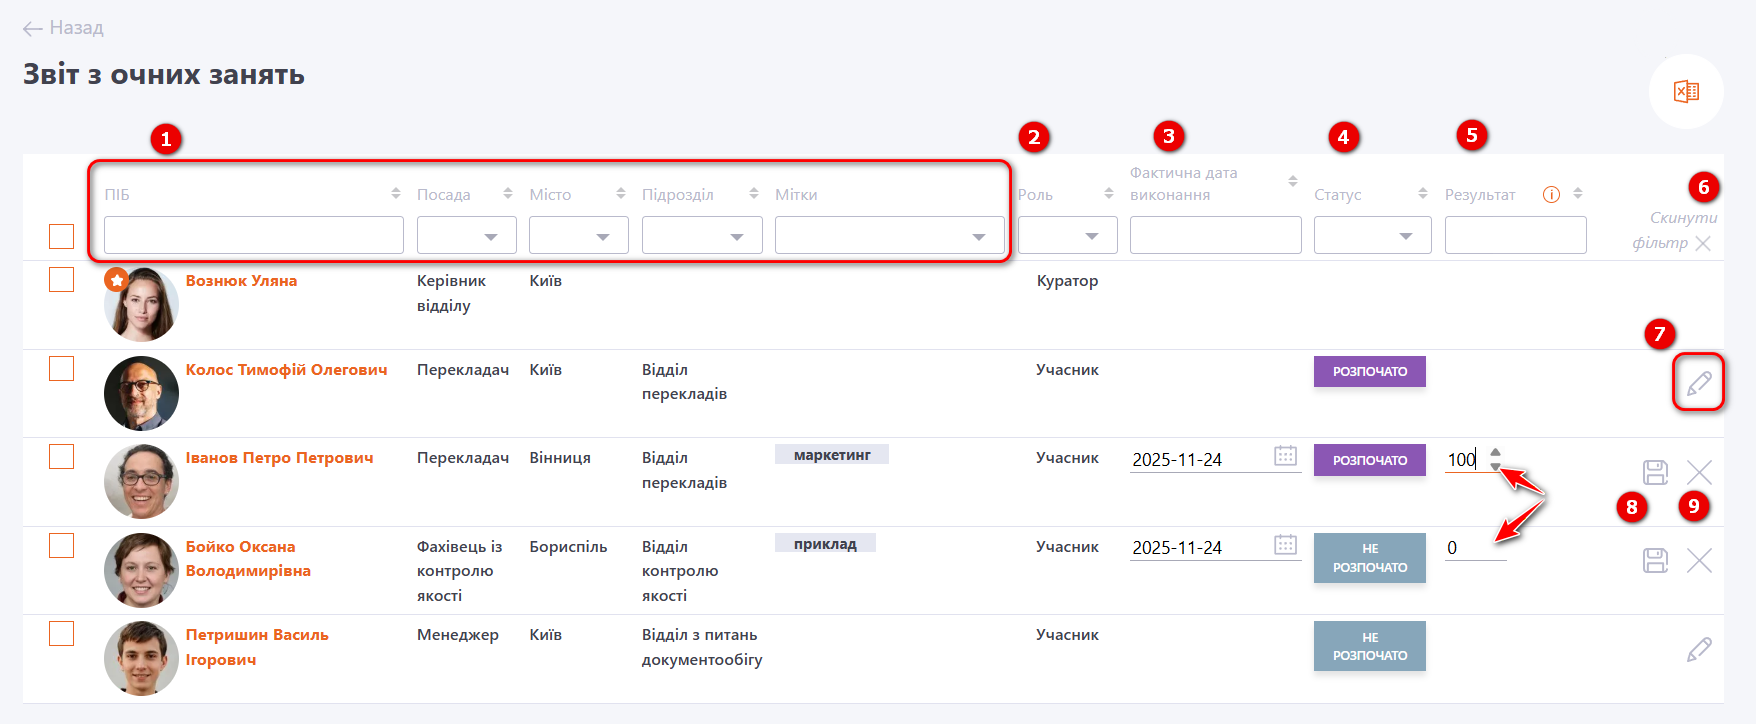
Task: Toggle the select-all checkbox in header
Action: point(62,236)
